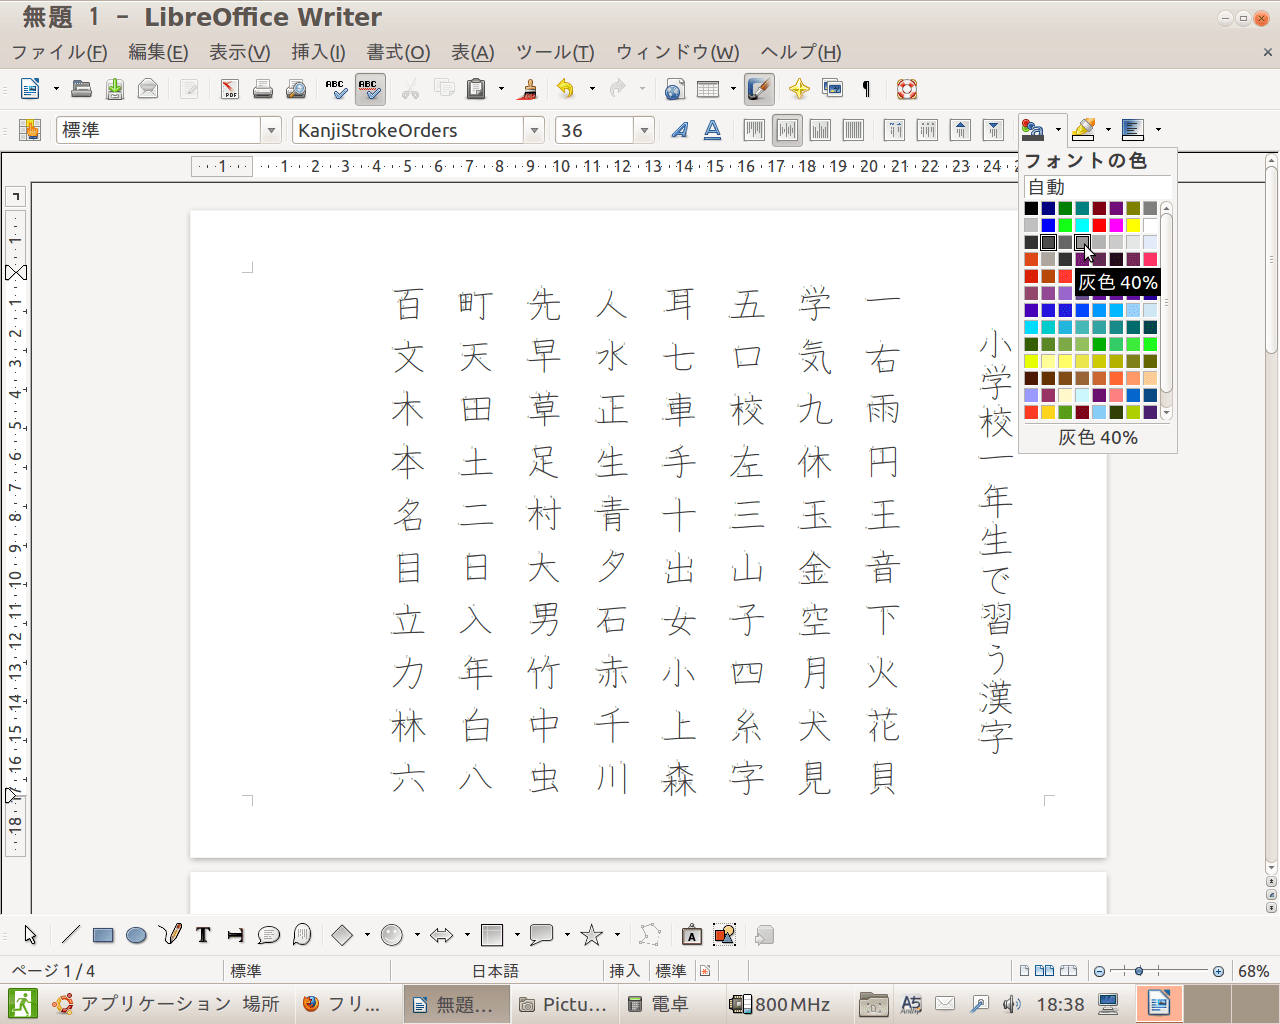Pick the Black swatch in font color palette
This screenshot has width=1280, height=1024.
click(x=1031, y=208)
